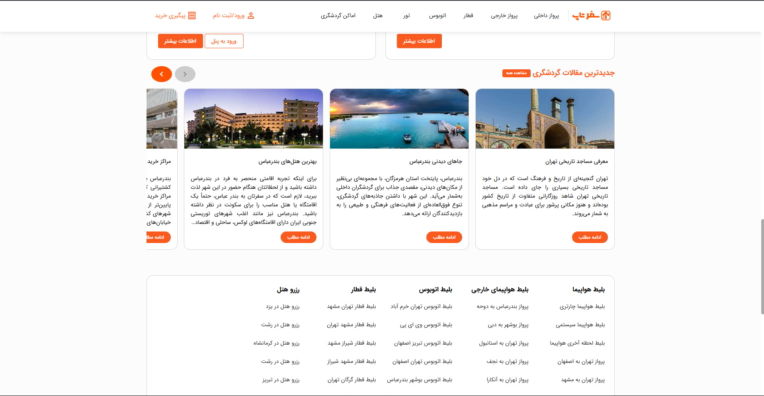This screenshot has height=396, width=764.
Task: Select هتل hotel menu item
Action: coord(378,16)
